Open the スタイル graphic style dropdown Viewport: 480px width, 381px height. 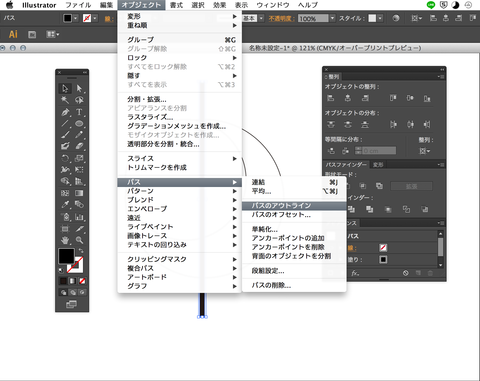380,18
